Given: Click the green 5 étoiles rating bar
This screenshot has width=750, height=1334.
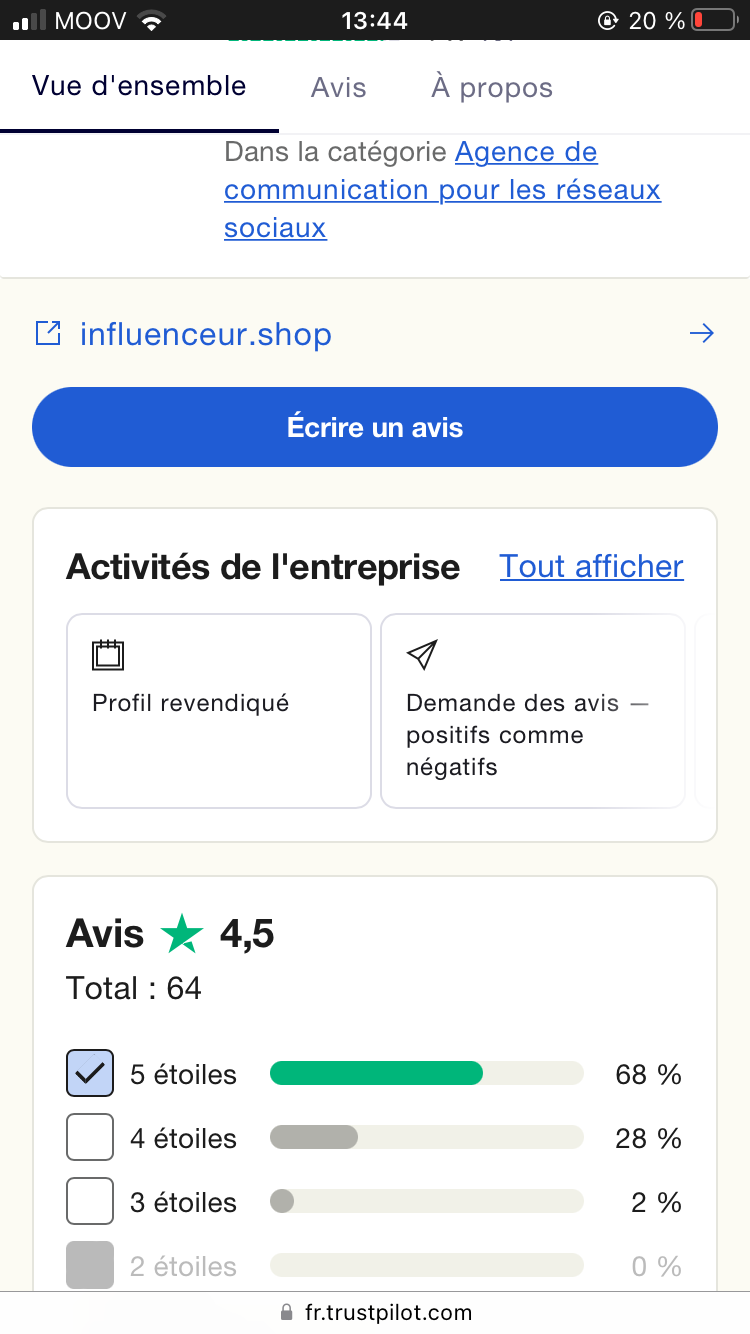Looking at the screenshot, I should [376, 1073].
